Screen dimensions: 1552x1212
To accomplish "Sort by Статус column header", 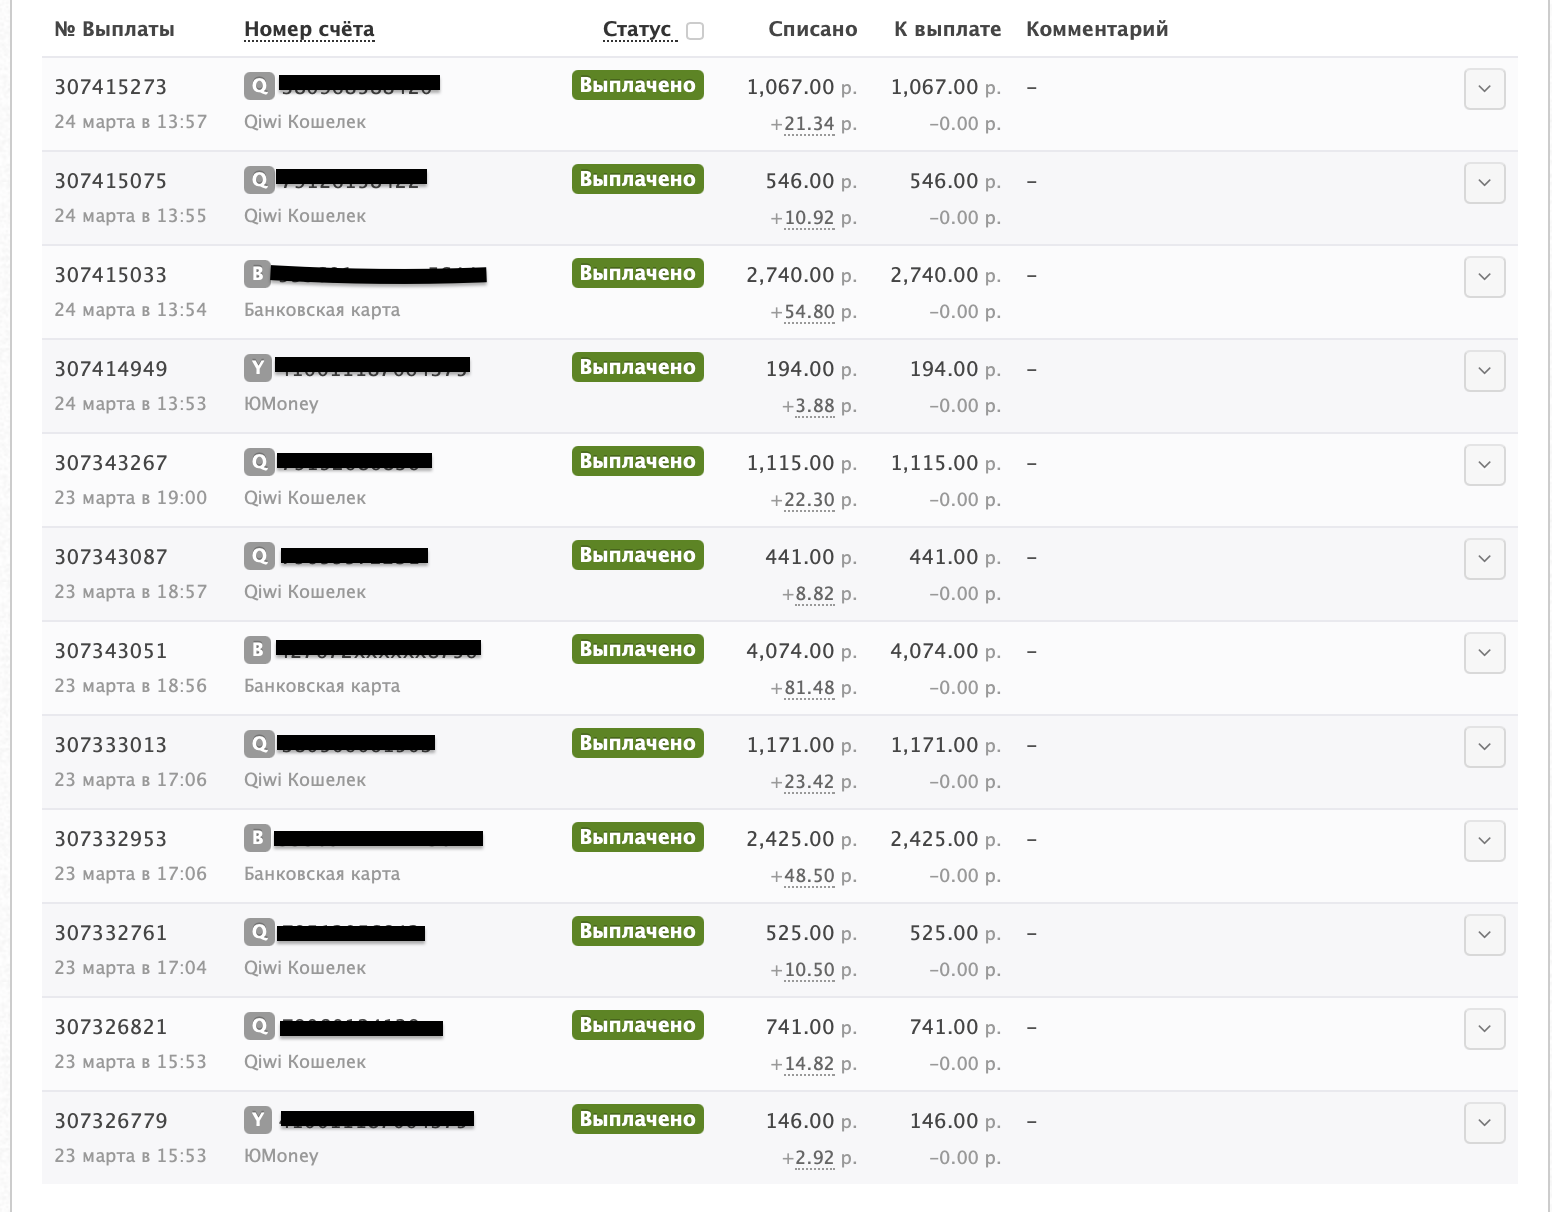I will point(637,29).
